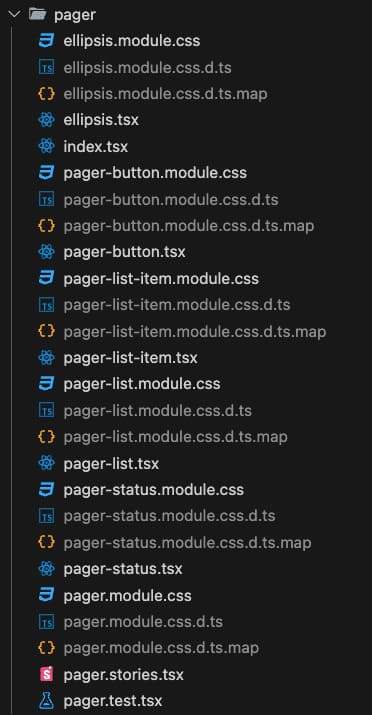Click React icon of ellipsis.tsx

point(46,120)
